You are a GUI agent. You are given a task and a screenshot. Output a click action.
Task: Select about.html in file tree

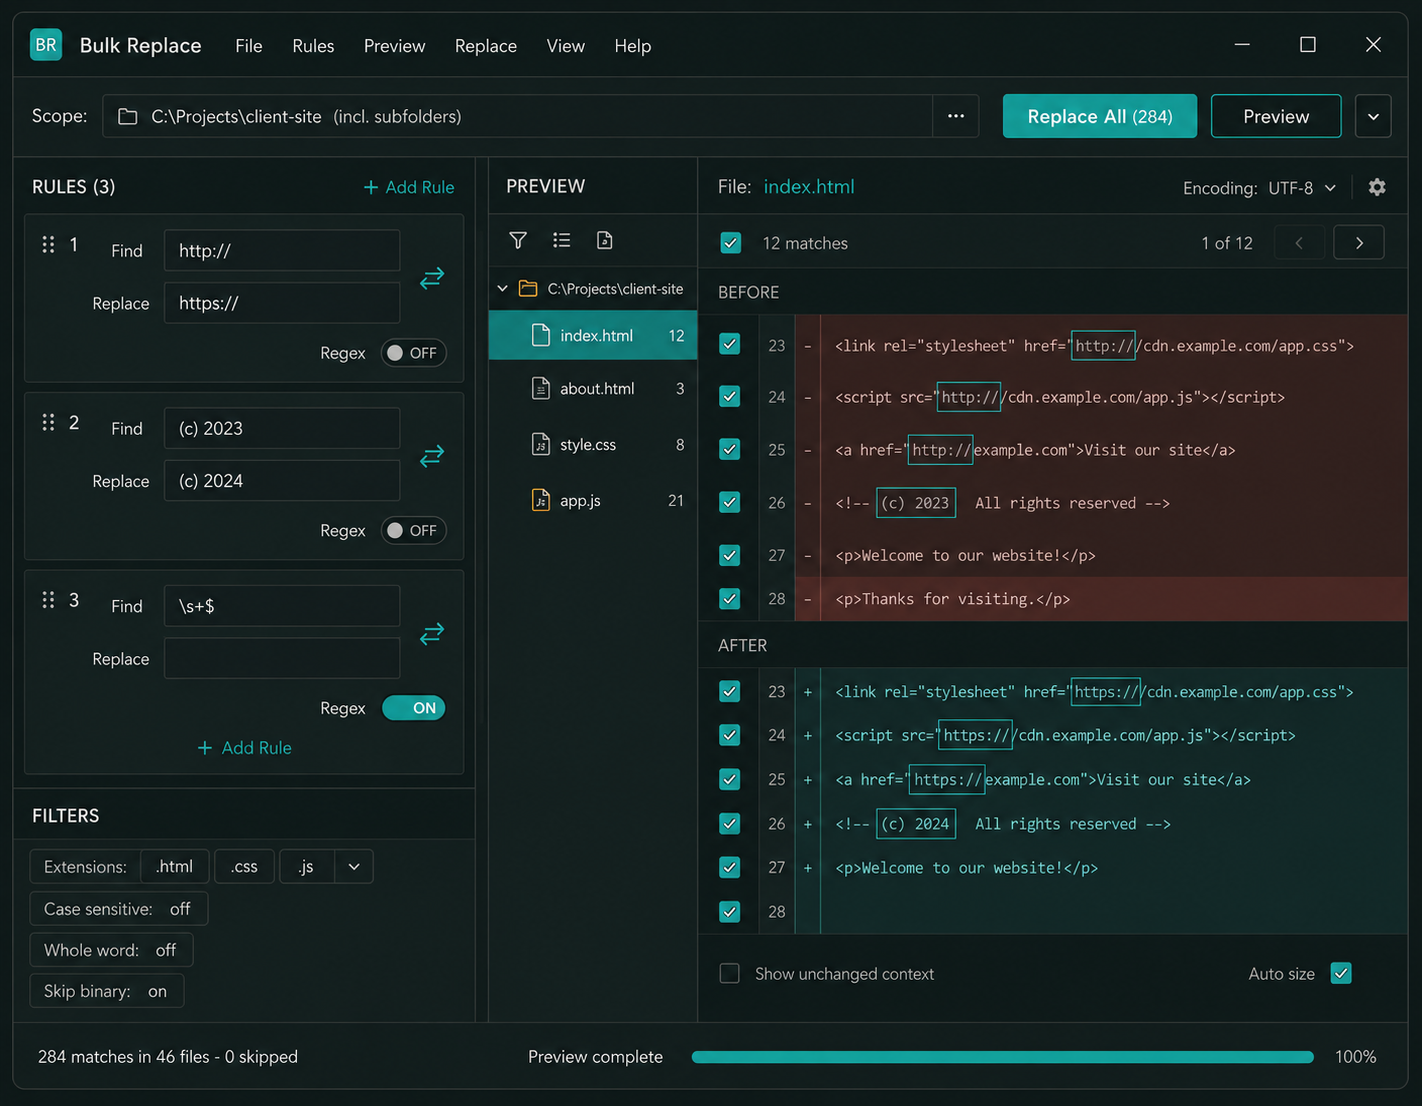point(593,388)
